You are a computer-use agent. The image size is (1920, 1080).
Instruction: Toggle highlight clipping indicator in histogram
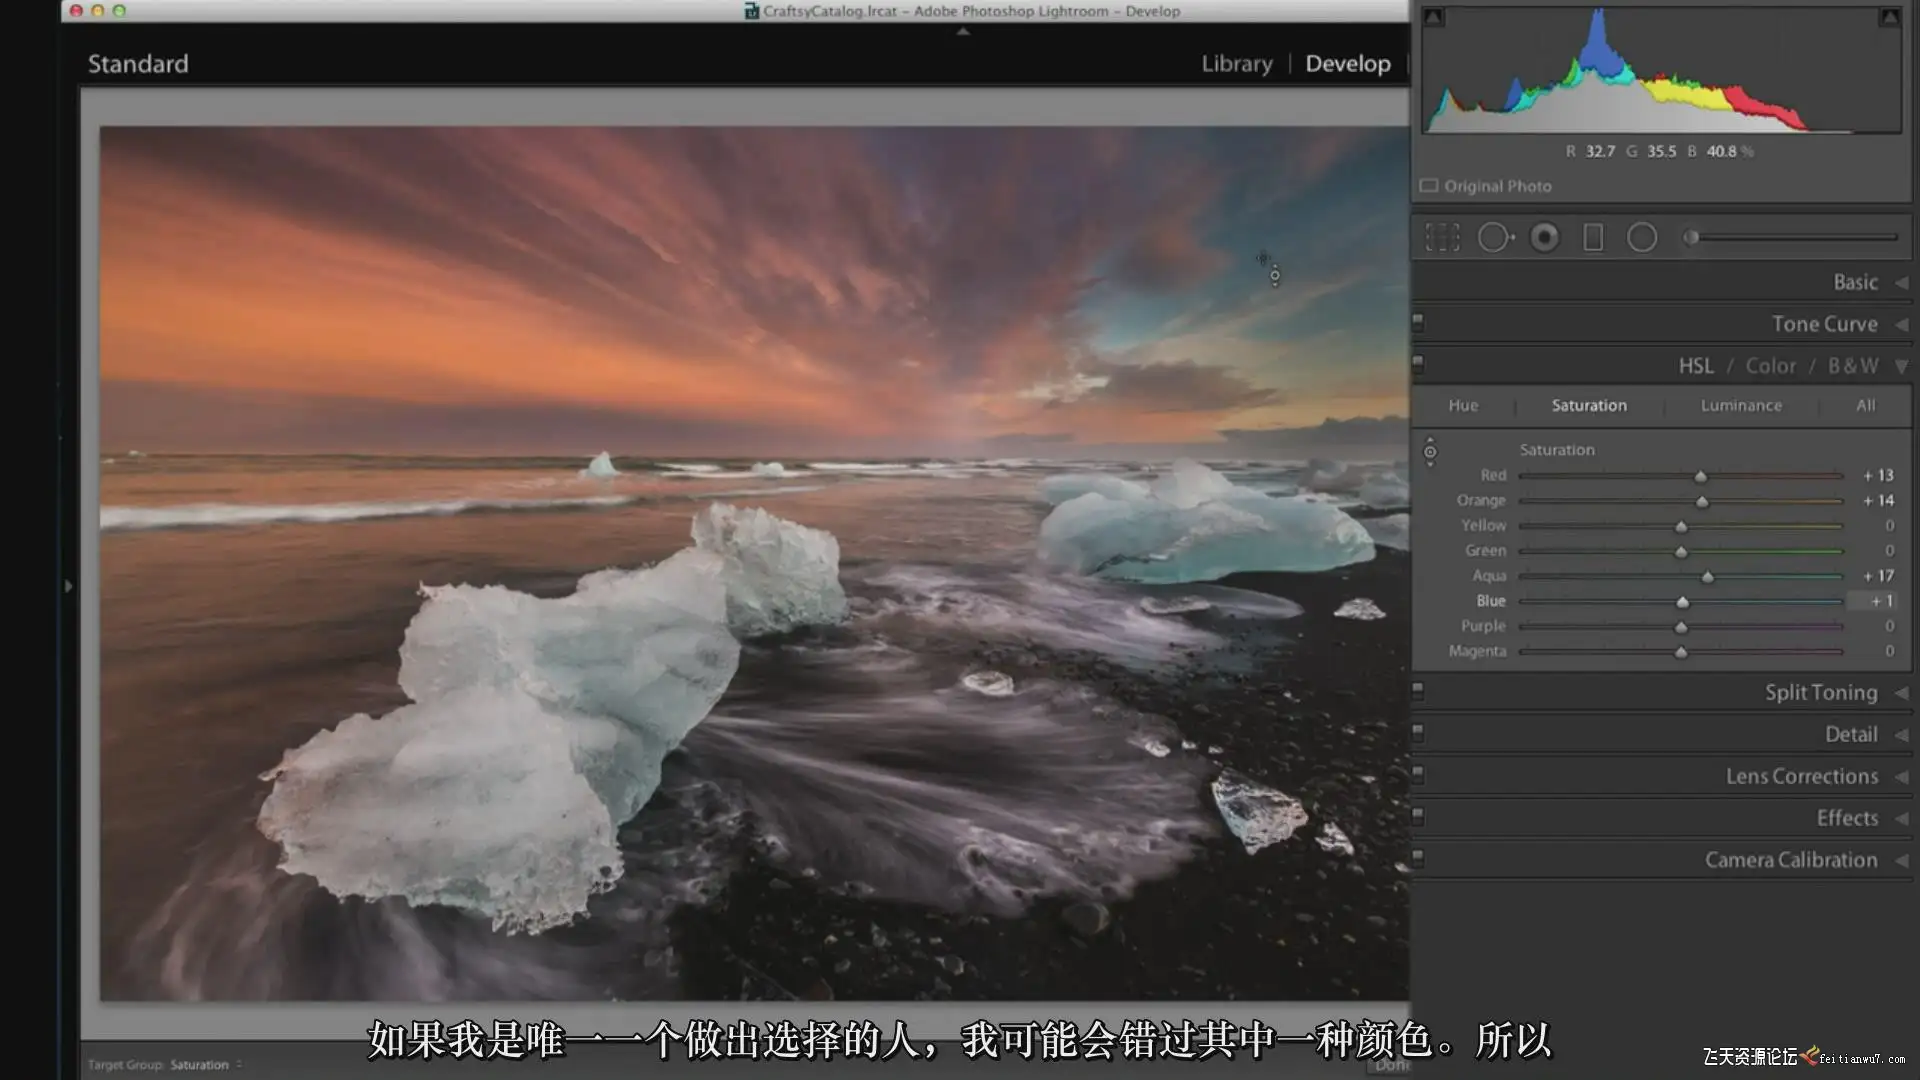tap(1889, 17)
